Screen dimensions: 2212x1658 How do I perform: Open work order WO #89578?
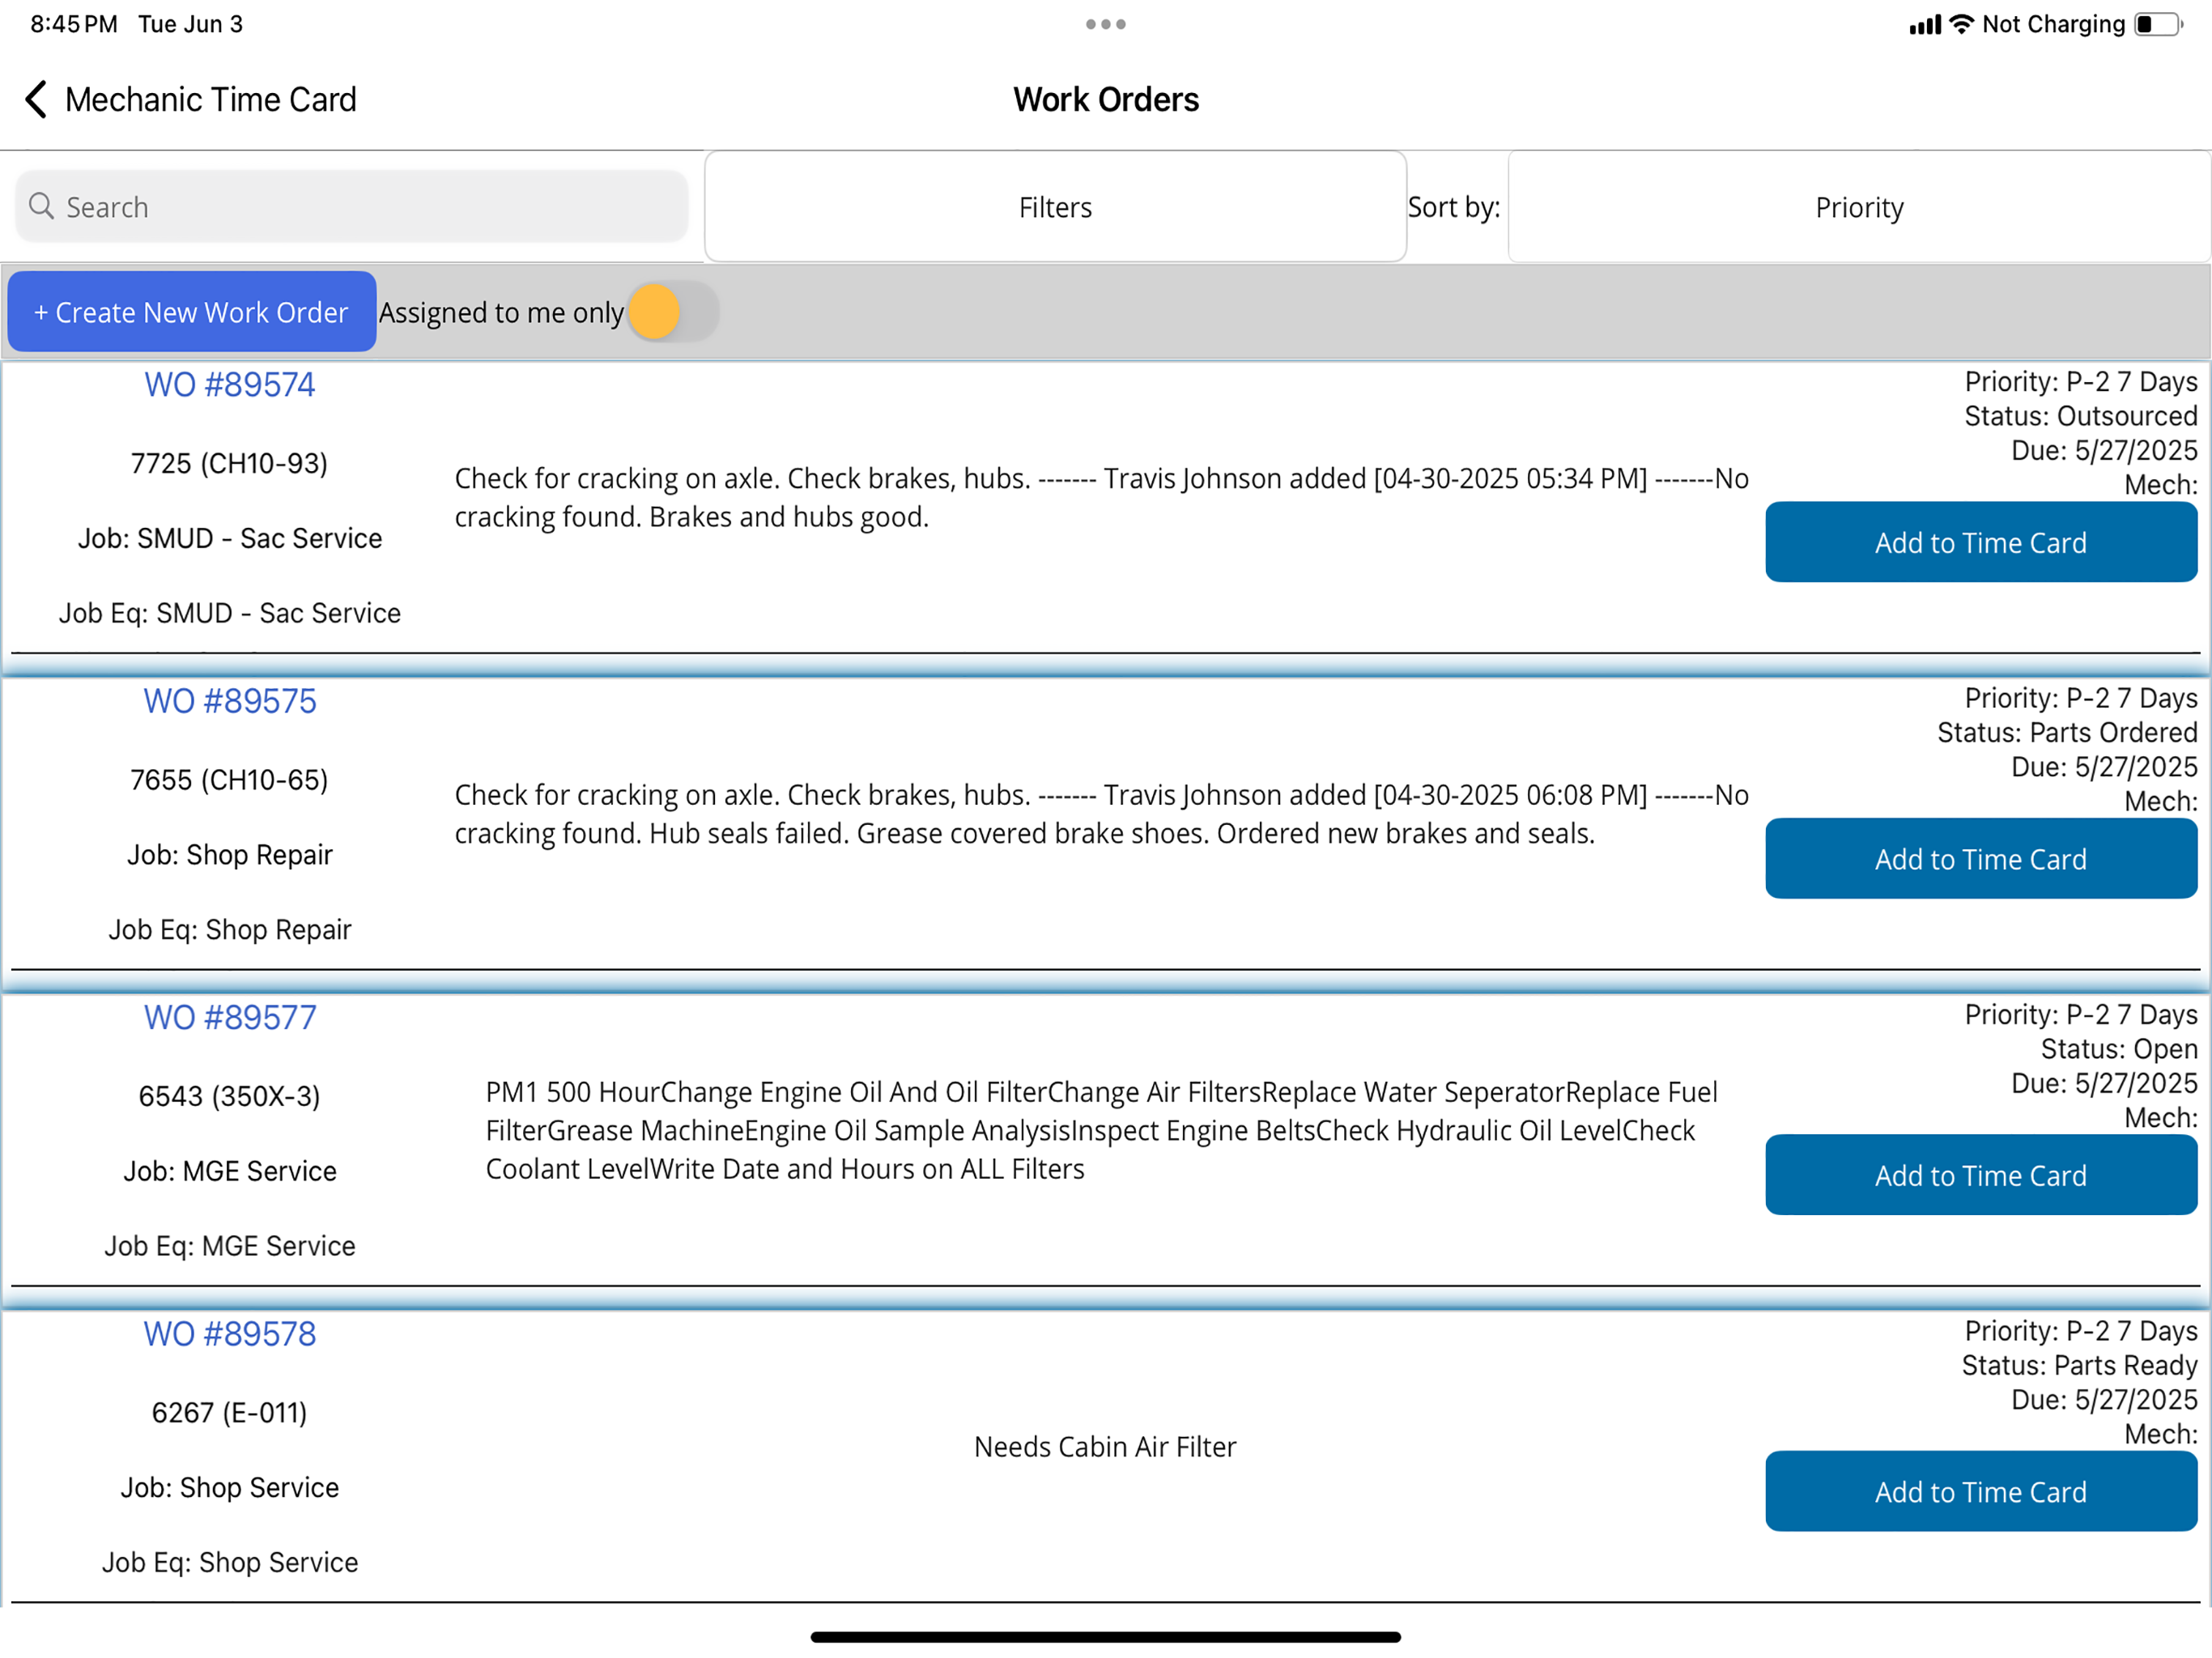click(x=230, y=1334)
